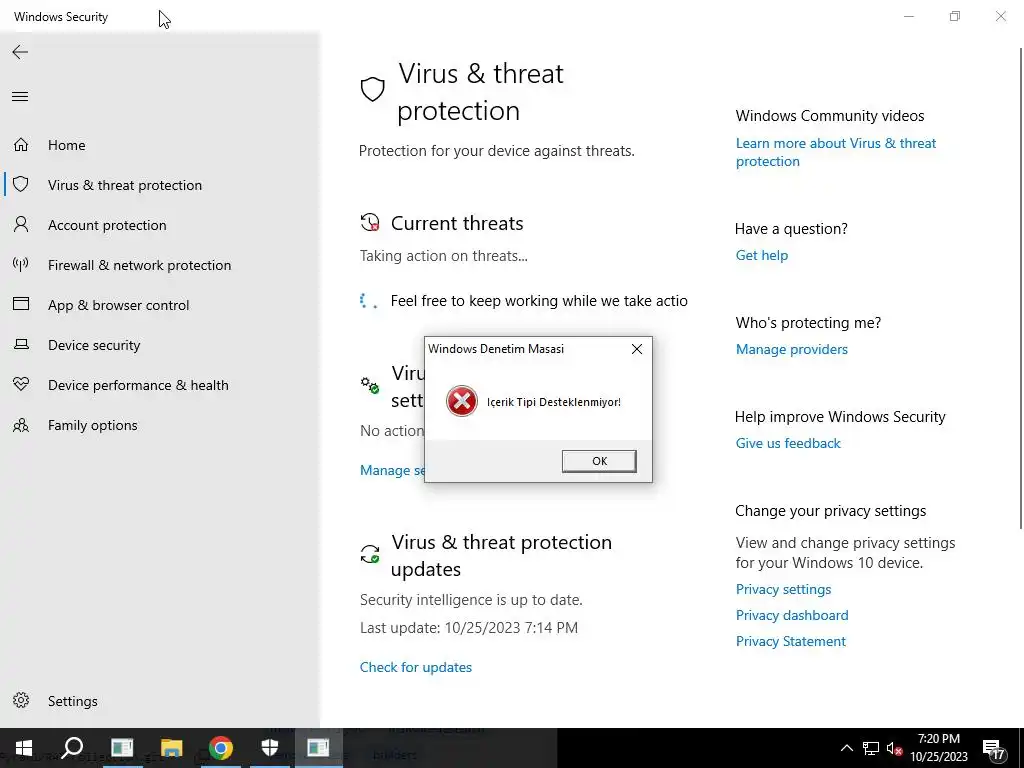
Task: Open Learn more about Virus & threat protection
Action: 836,152
